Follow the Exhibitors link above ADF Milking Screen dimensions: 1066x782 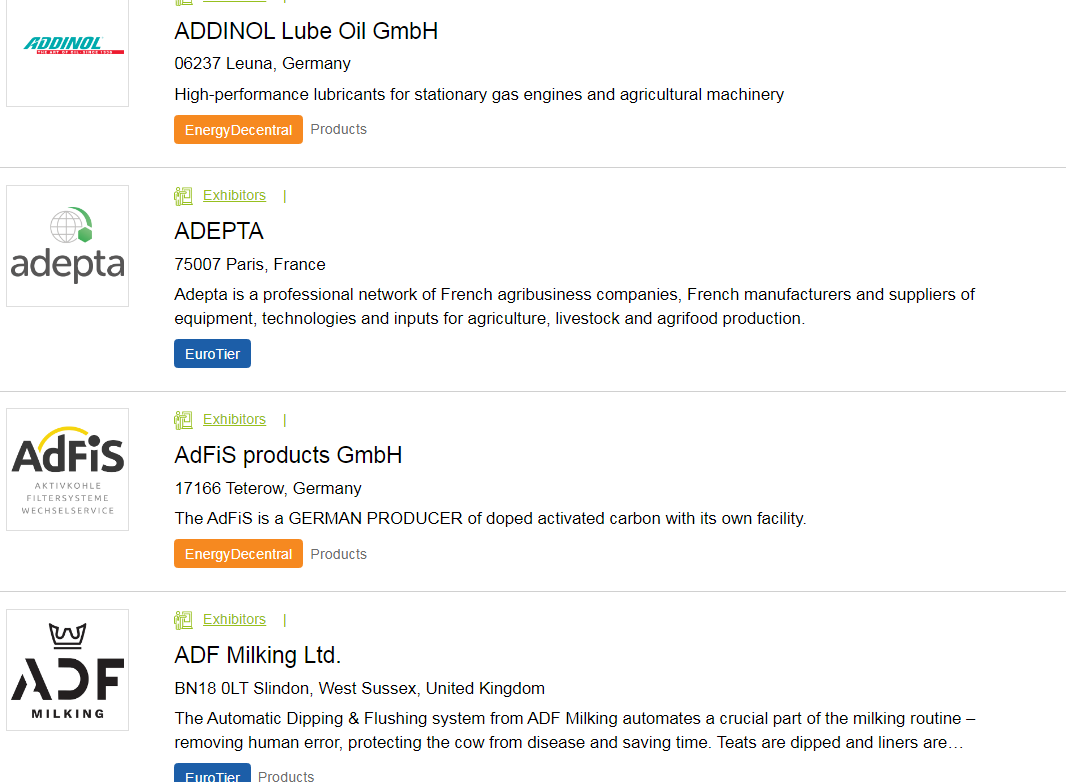click(x=234, y=619)
